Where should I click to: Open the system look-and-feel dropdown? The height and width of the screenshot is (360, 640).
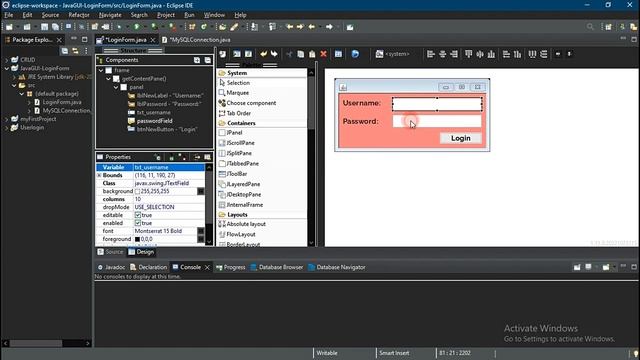coord(393,54)
